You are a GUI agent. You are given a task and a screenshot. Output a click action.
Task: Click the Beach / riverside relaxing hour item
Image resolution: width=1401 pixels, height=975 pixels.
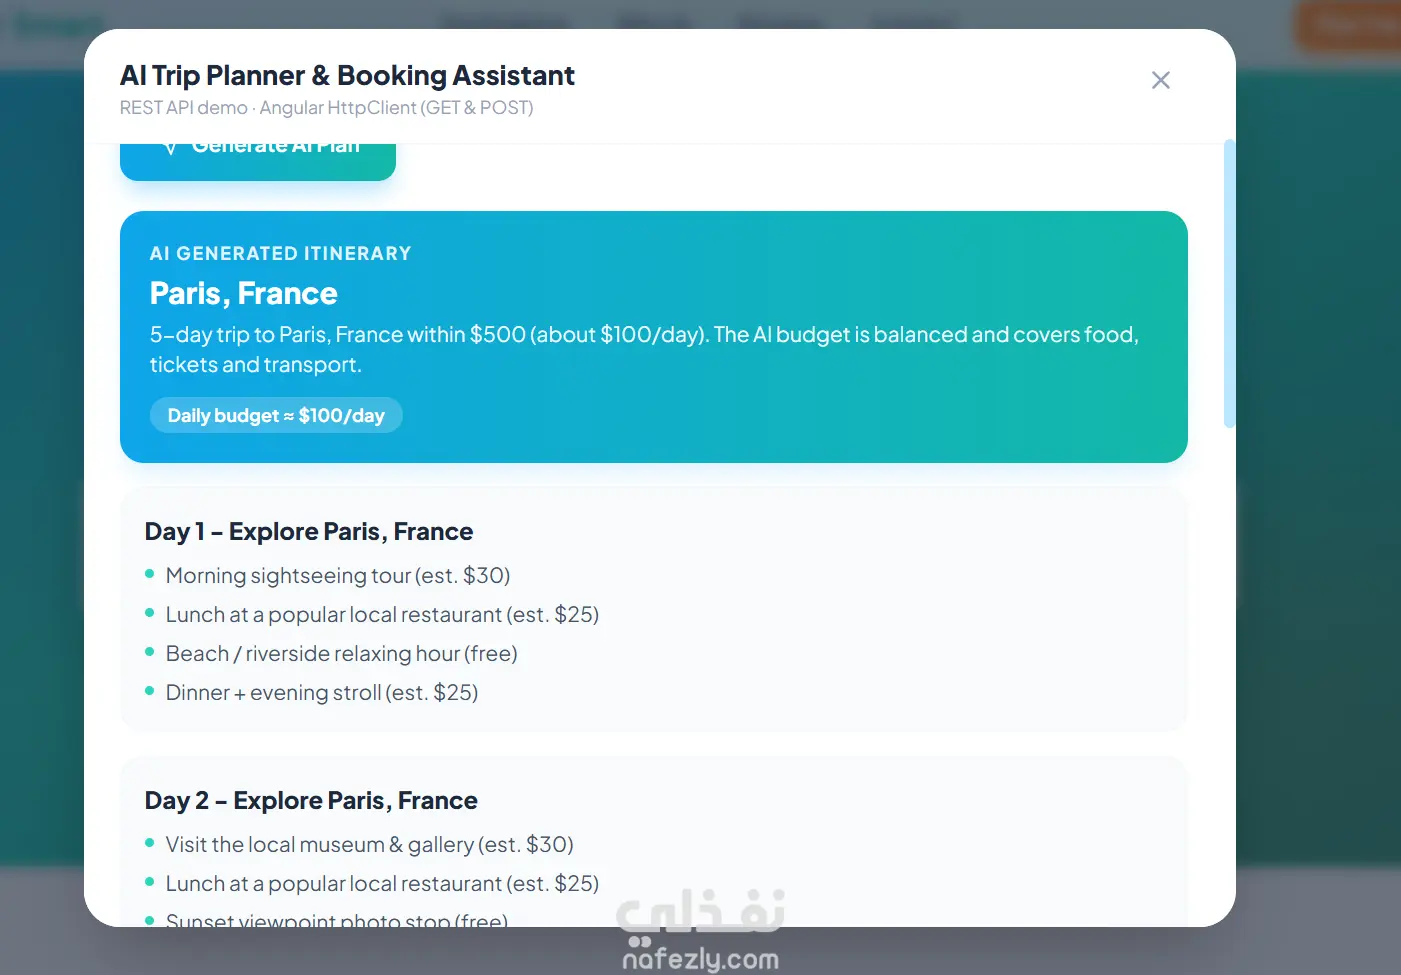point(341,653)
